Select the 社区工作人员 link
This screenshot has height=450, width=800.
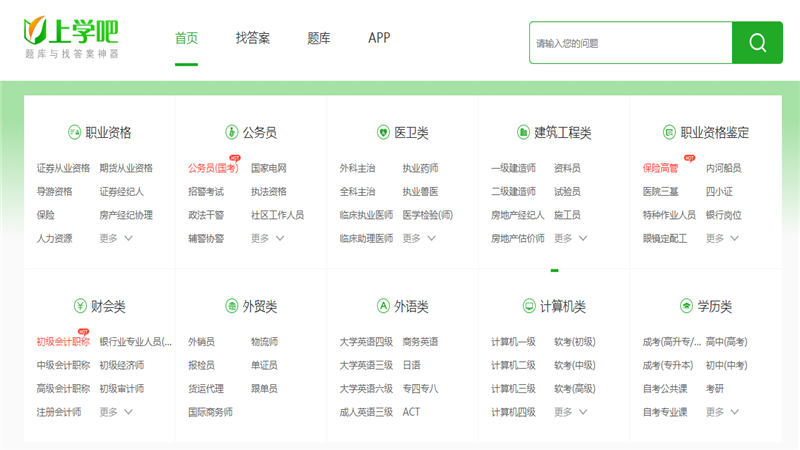point(278,215)
